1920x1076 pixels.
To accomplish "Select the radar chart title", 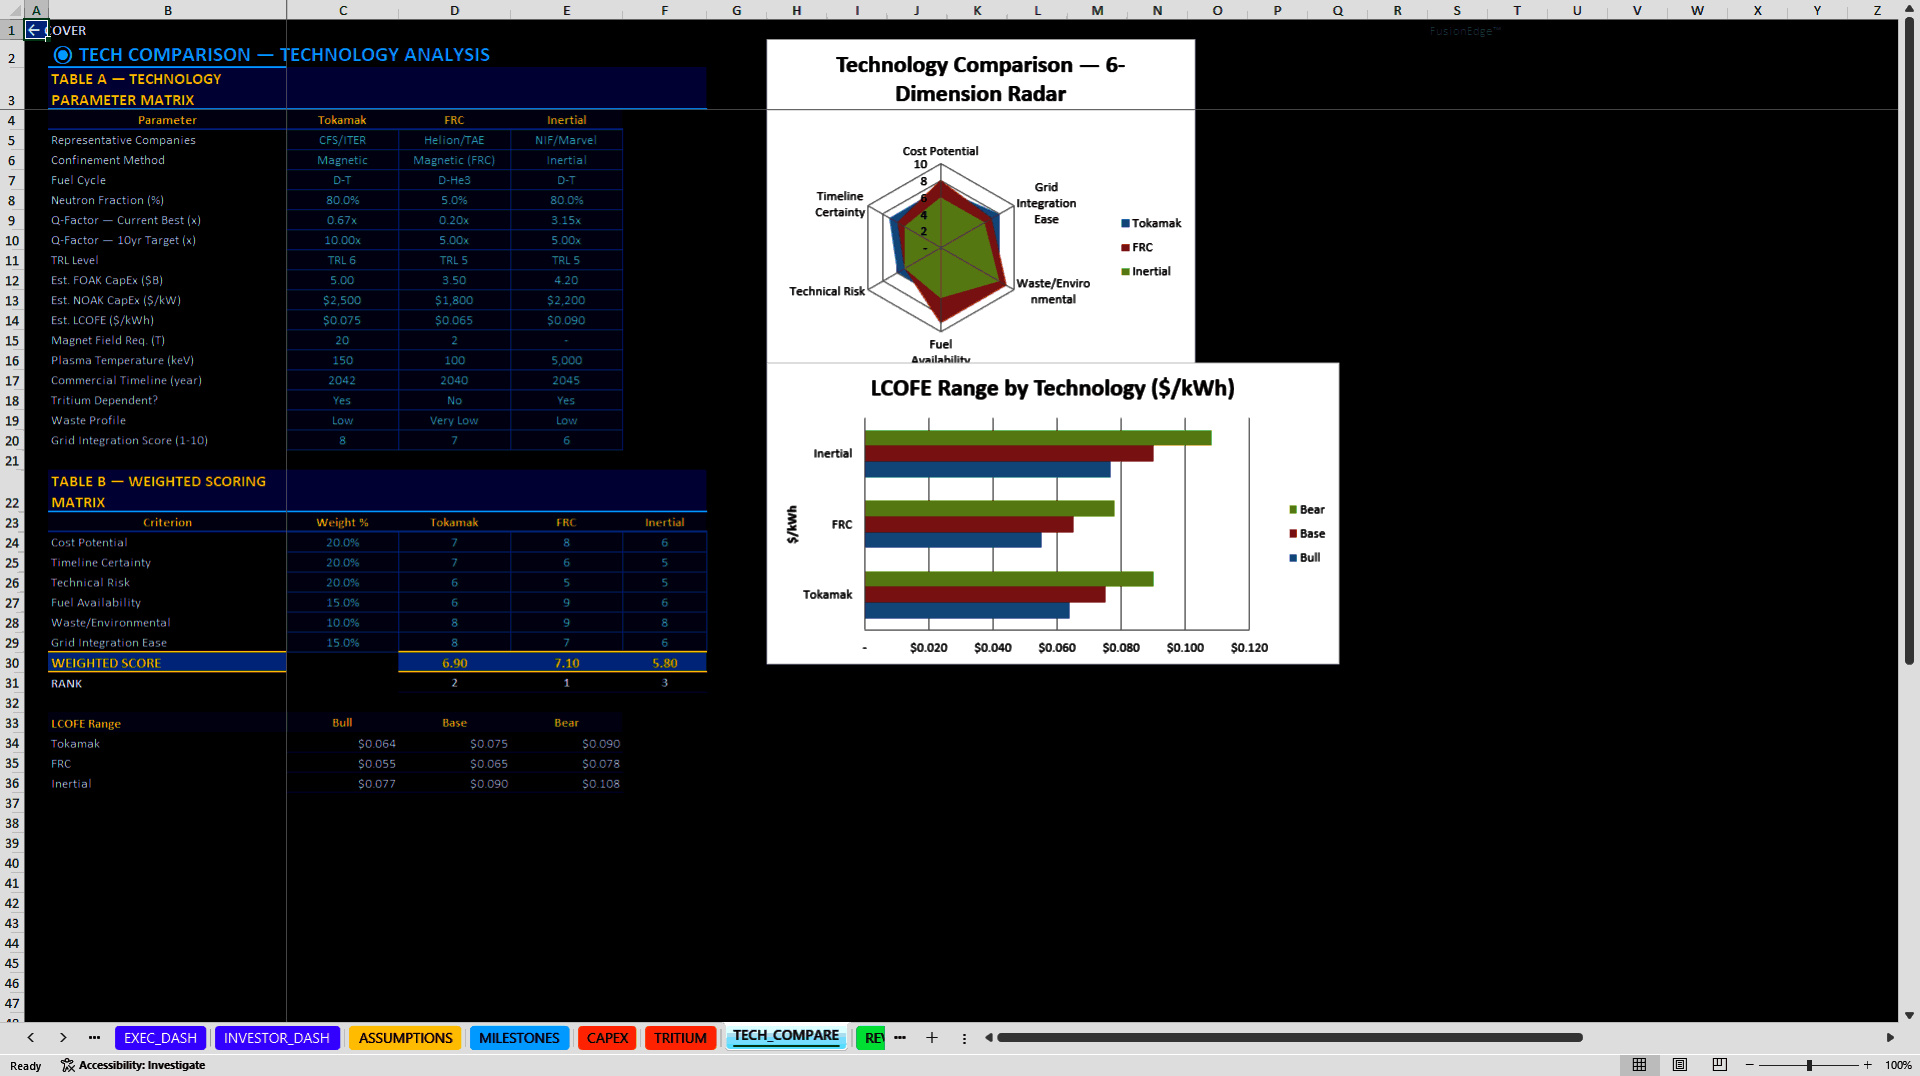I will 980,79.
